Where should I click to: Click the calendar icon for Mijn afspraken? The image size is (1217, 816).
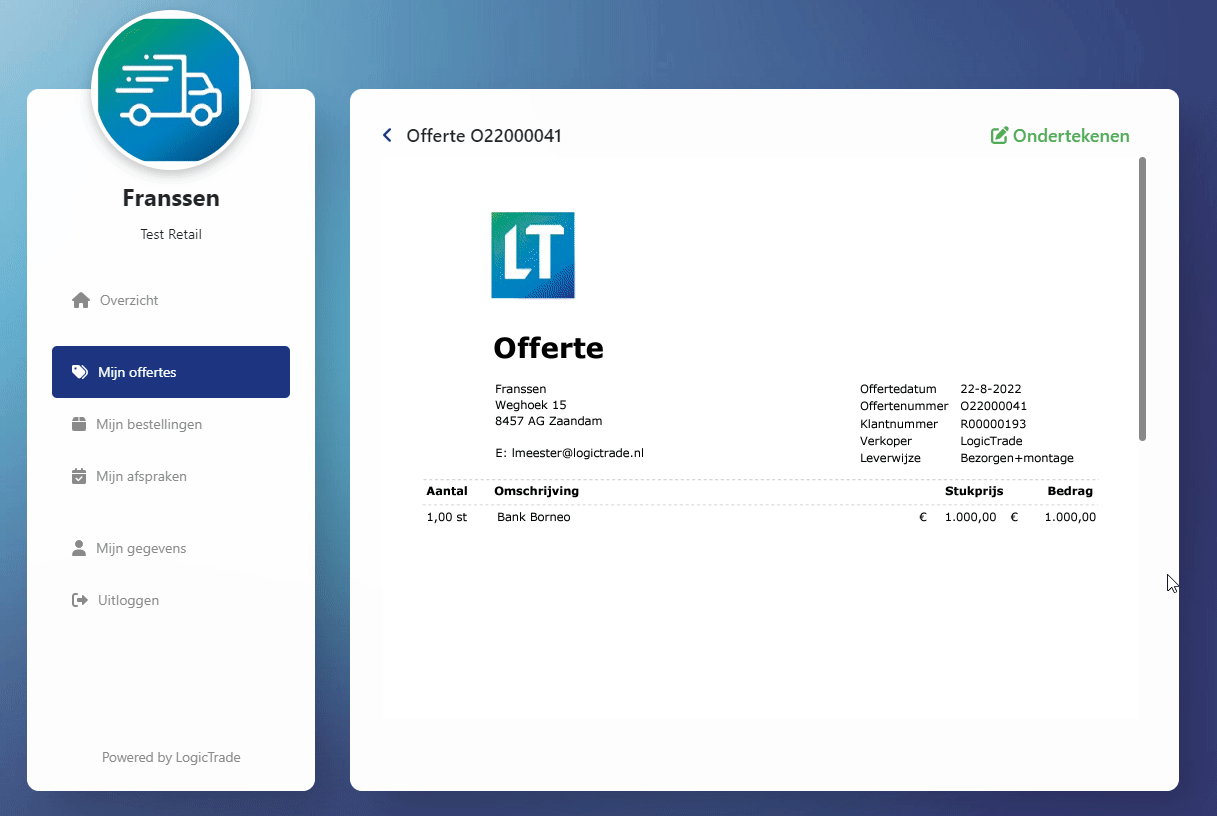coord(79,476)
